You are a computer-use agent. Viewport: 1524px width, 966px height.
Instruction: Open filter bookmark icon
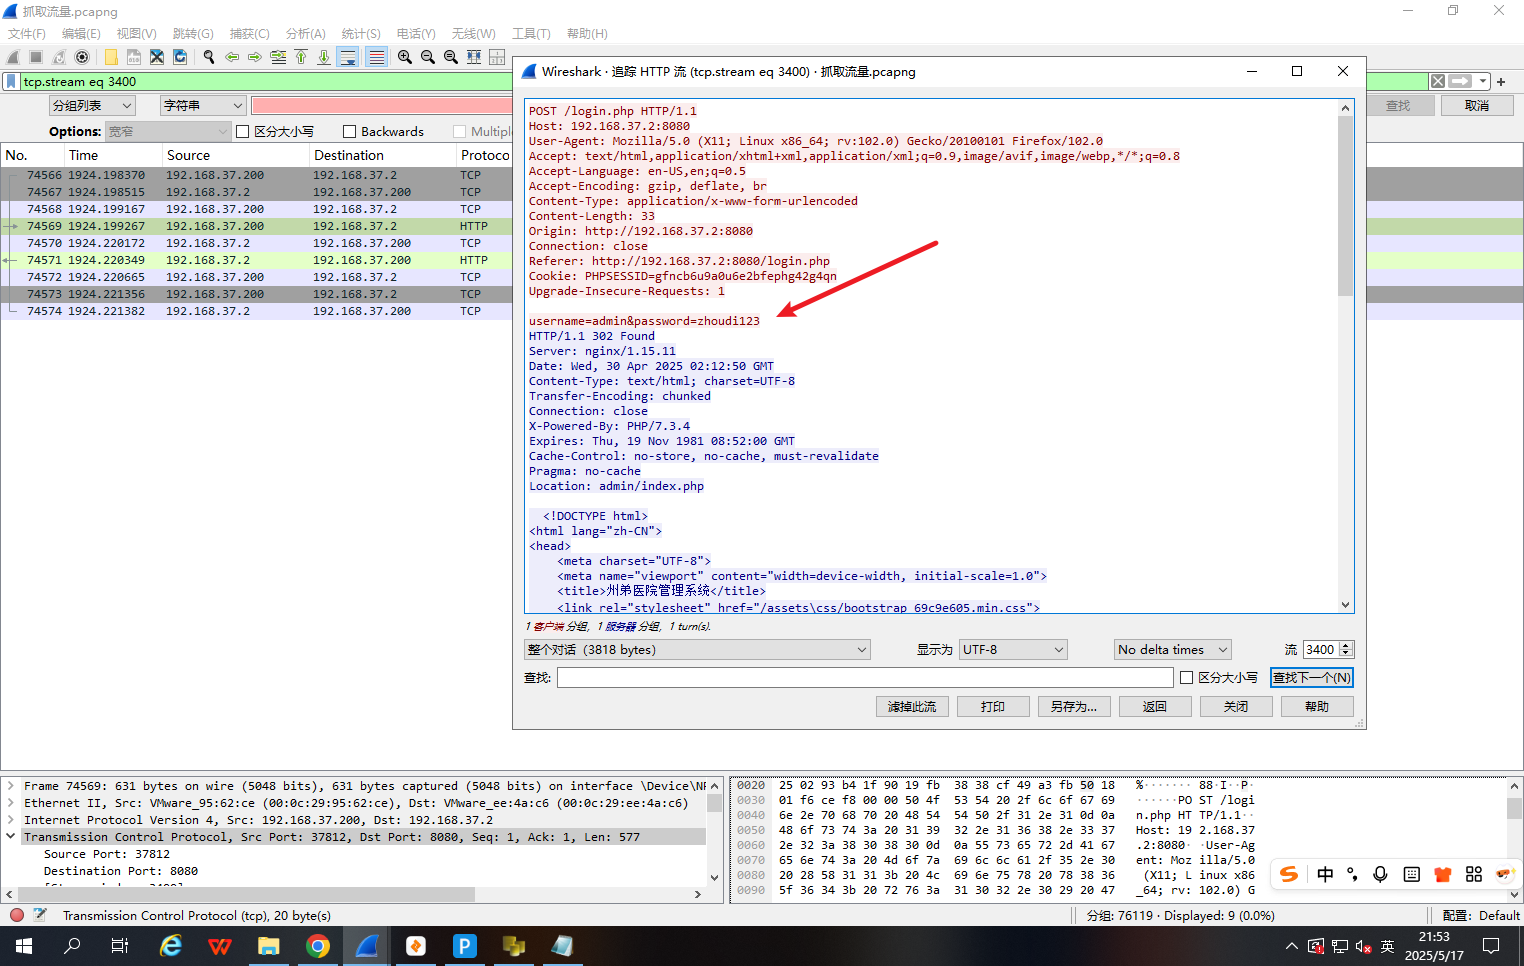click(x=11, y=81)
